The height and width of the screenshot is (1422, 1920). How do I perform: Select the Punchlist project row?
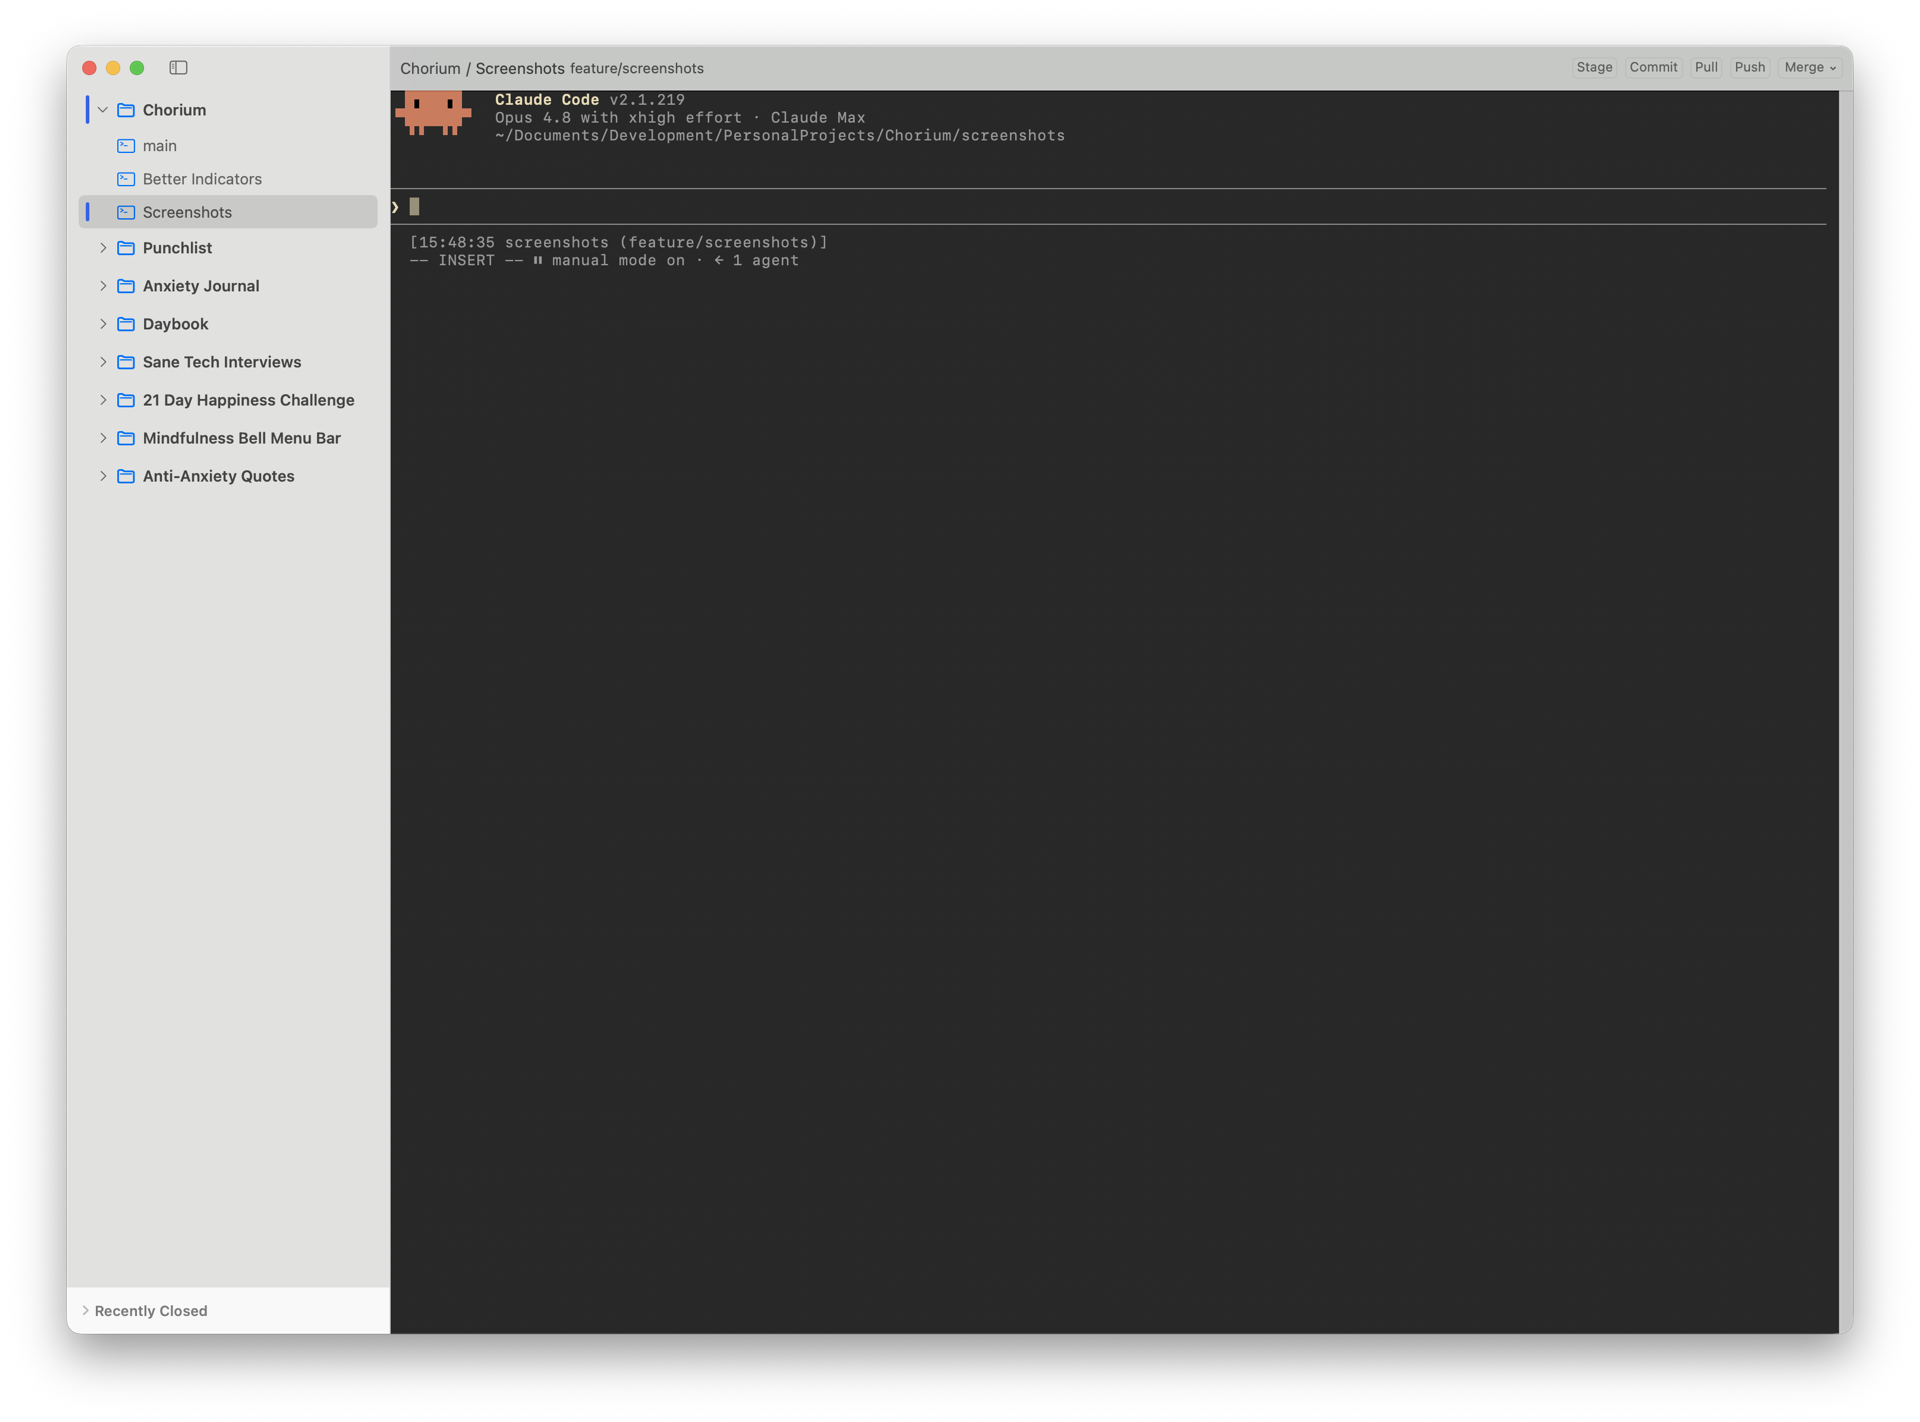(228, 248)
